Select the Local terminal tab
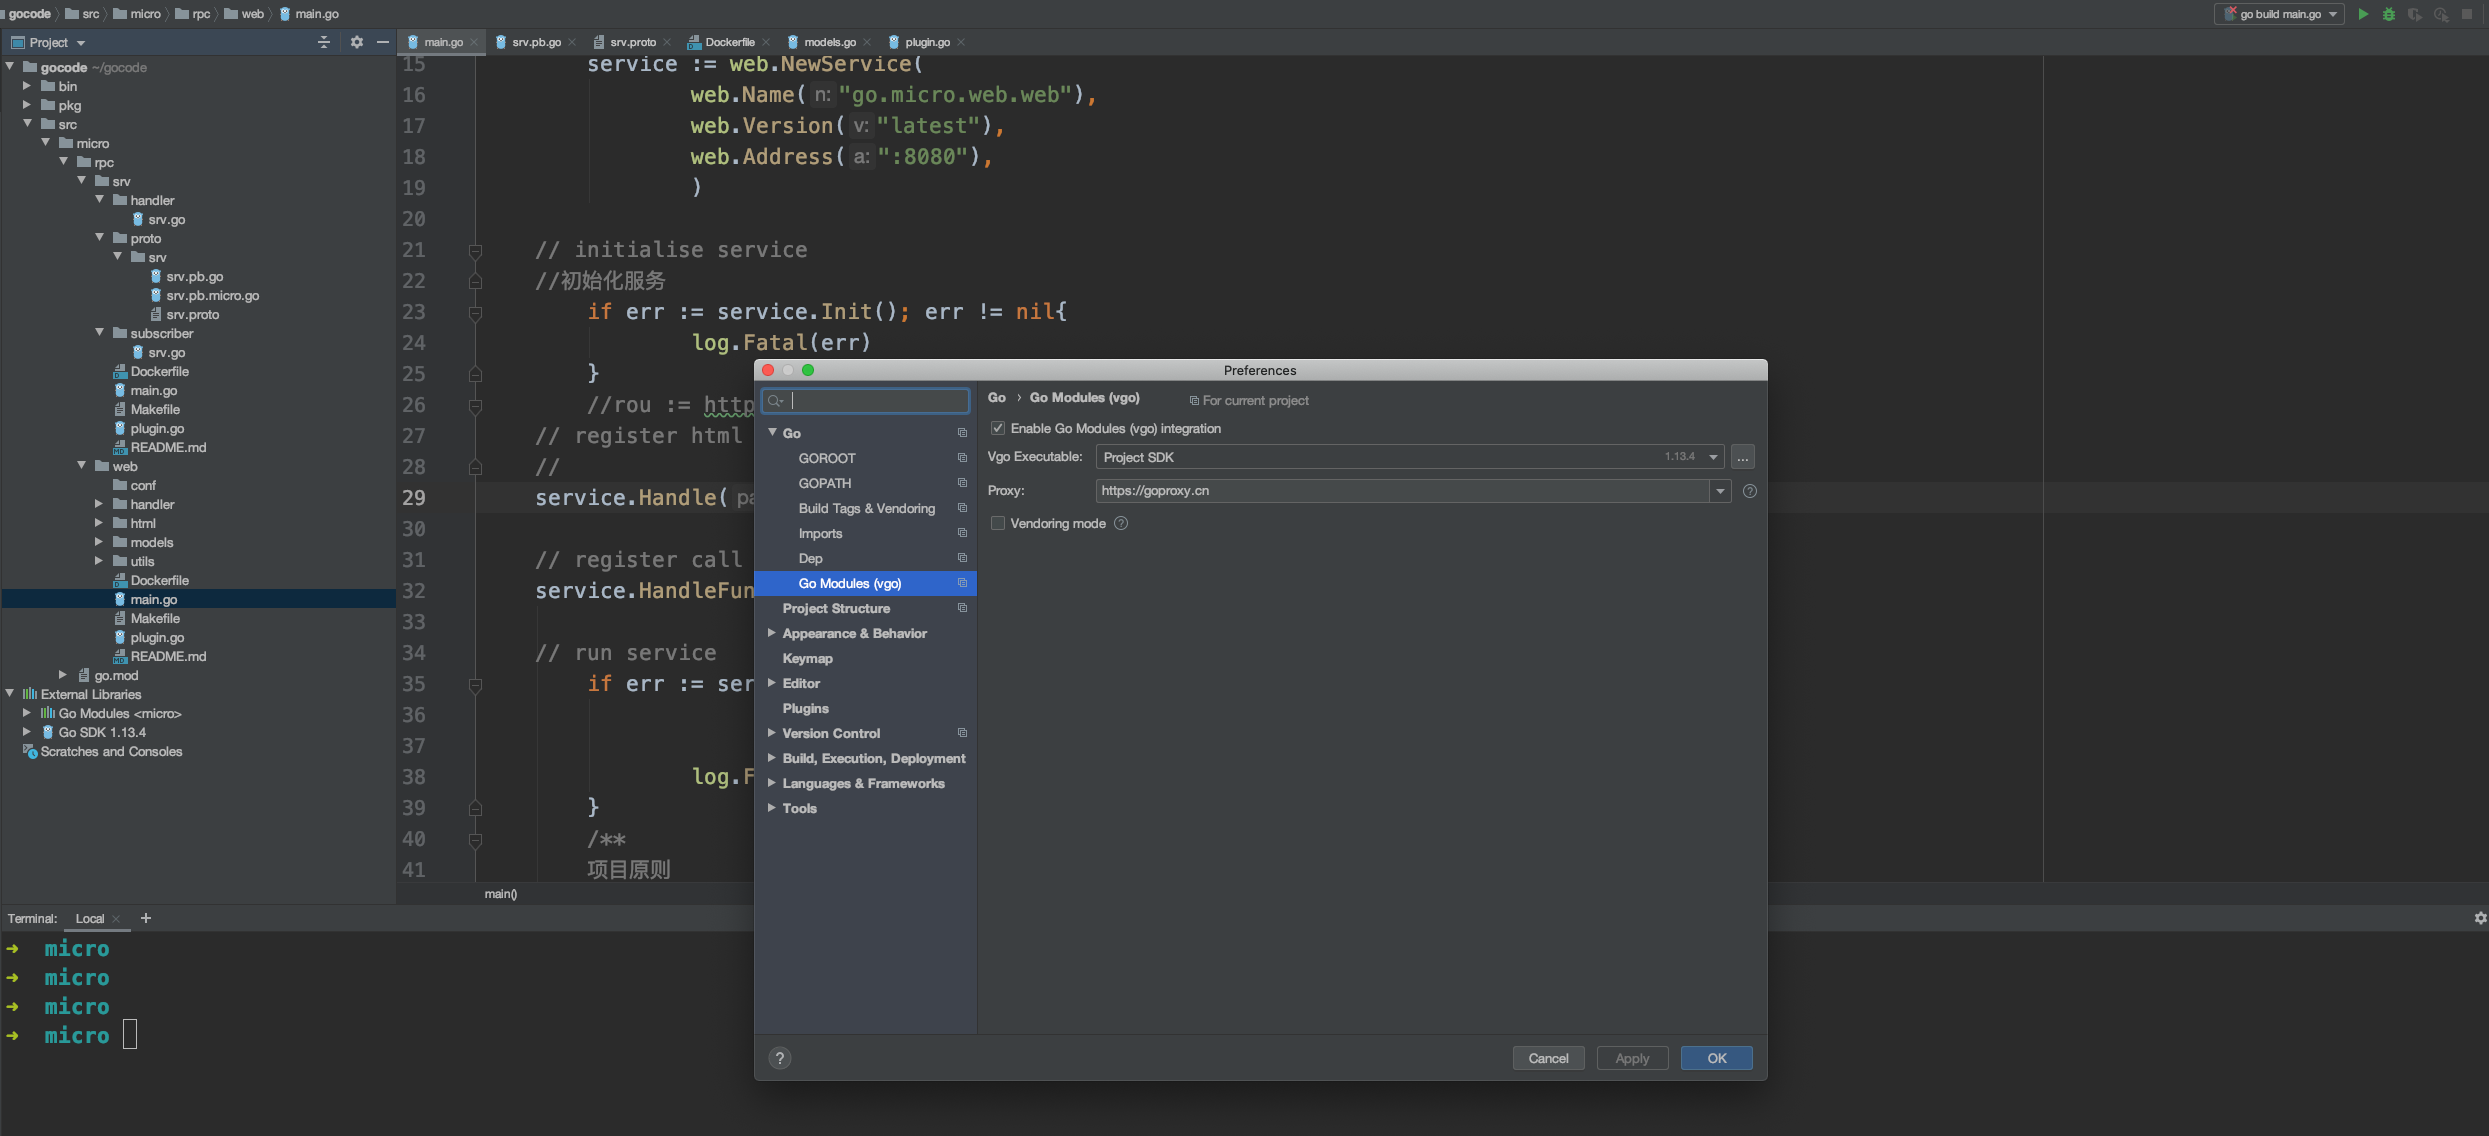2489x1136 pixels. coord(90,919)
